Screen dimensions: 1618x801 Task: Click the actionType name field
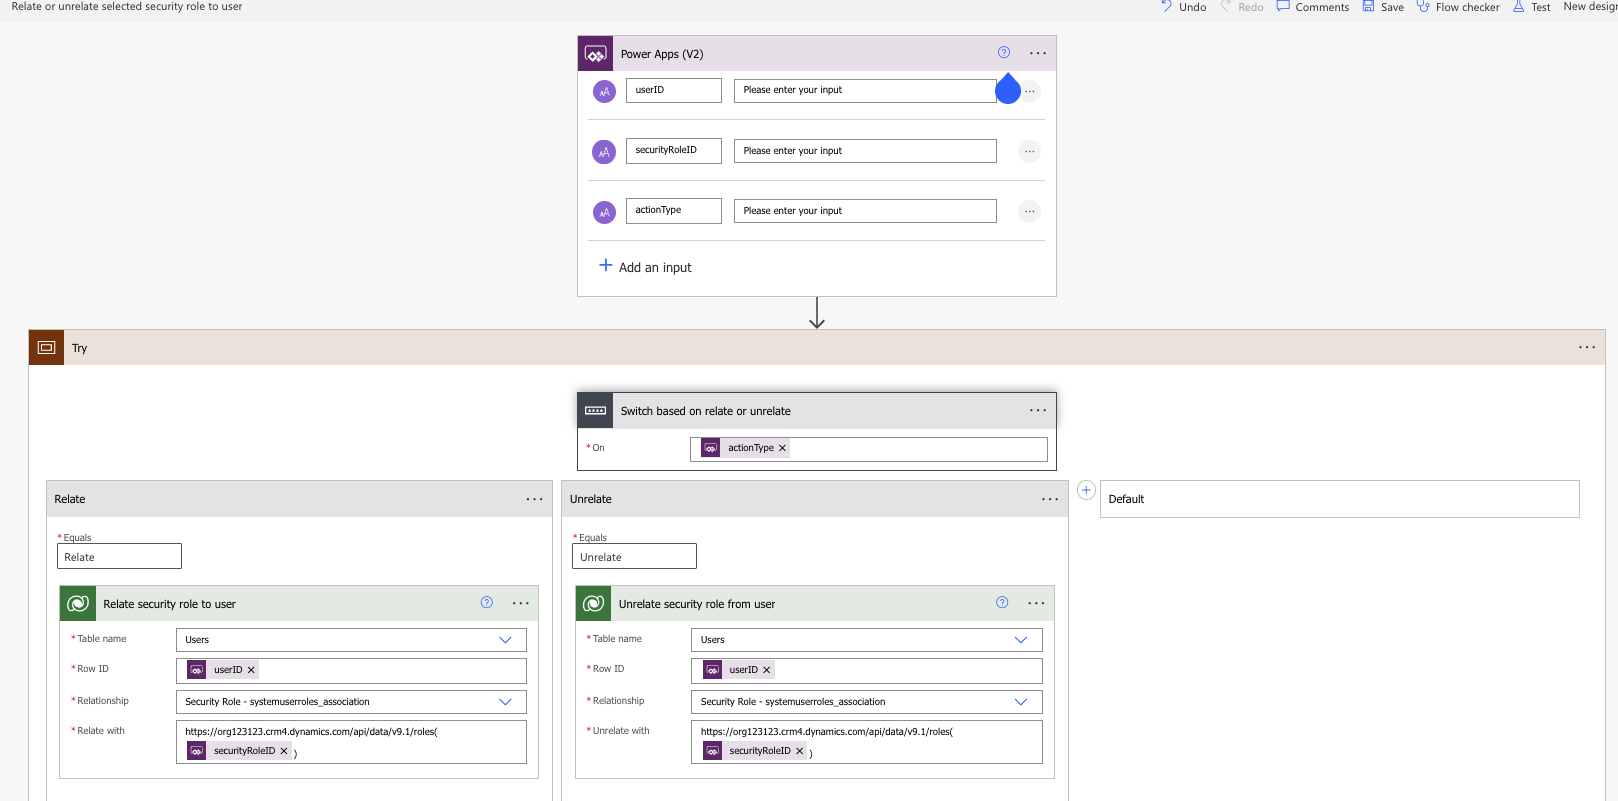coord(673,210)
